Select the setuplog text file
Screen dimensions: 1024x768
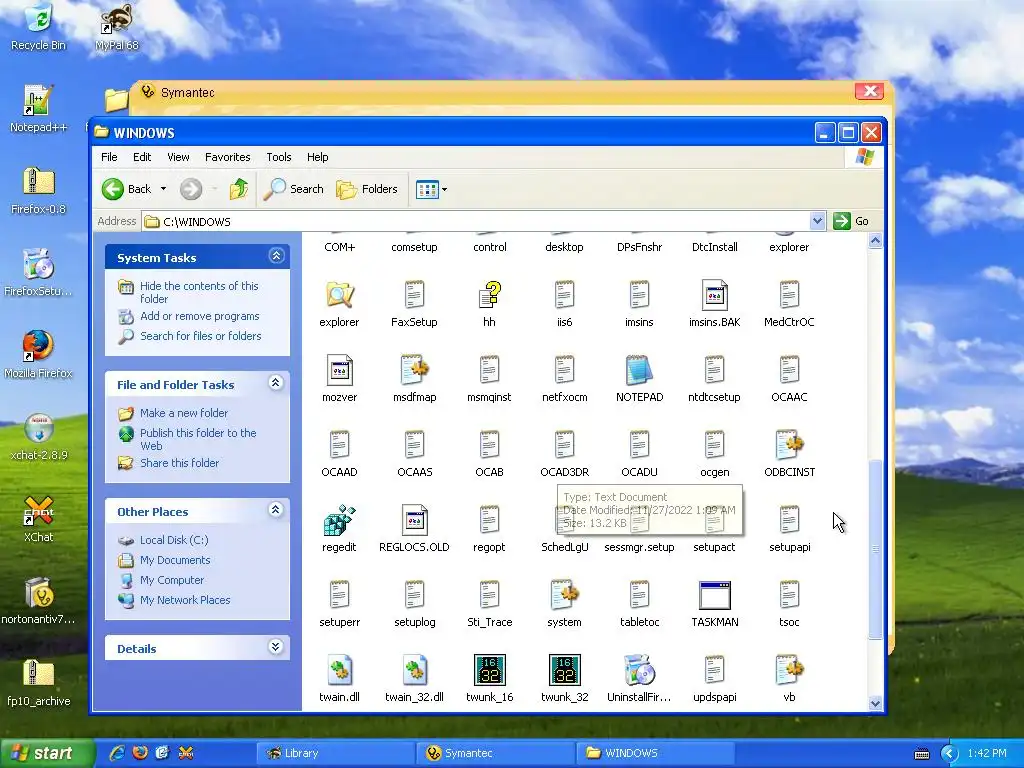(414, 595)
